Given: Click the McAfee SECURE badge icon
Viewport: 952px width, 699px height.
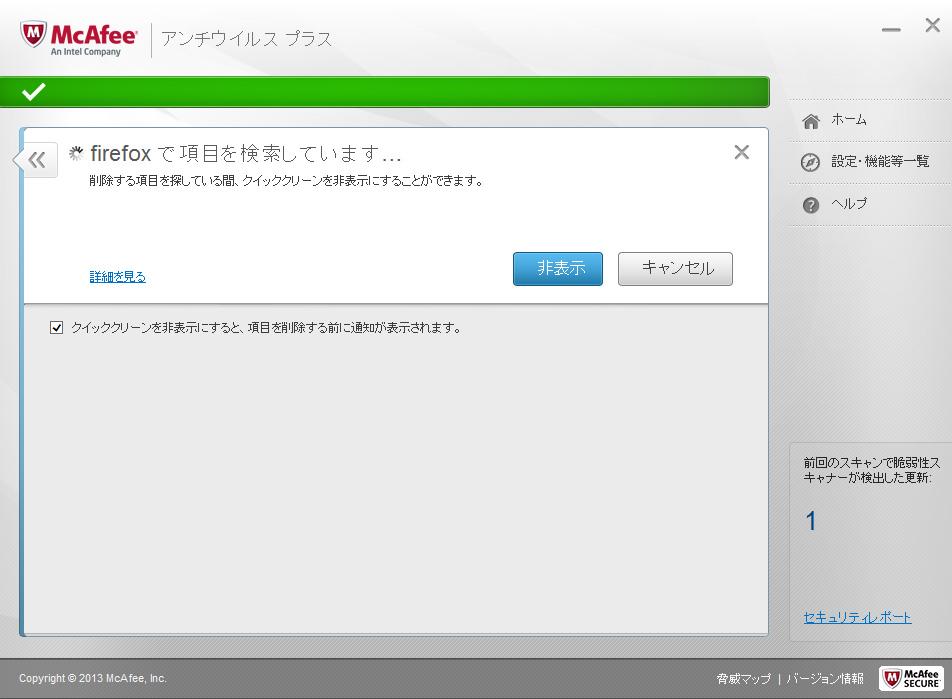Looking at the screenshot, I should click(x=911, y=678).
